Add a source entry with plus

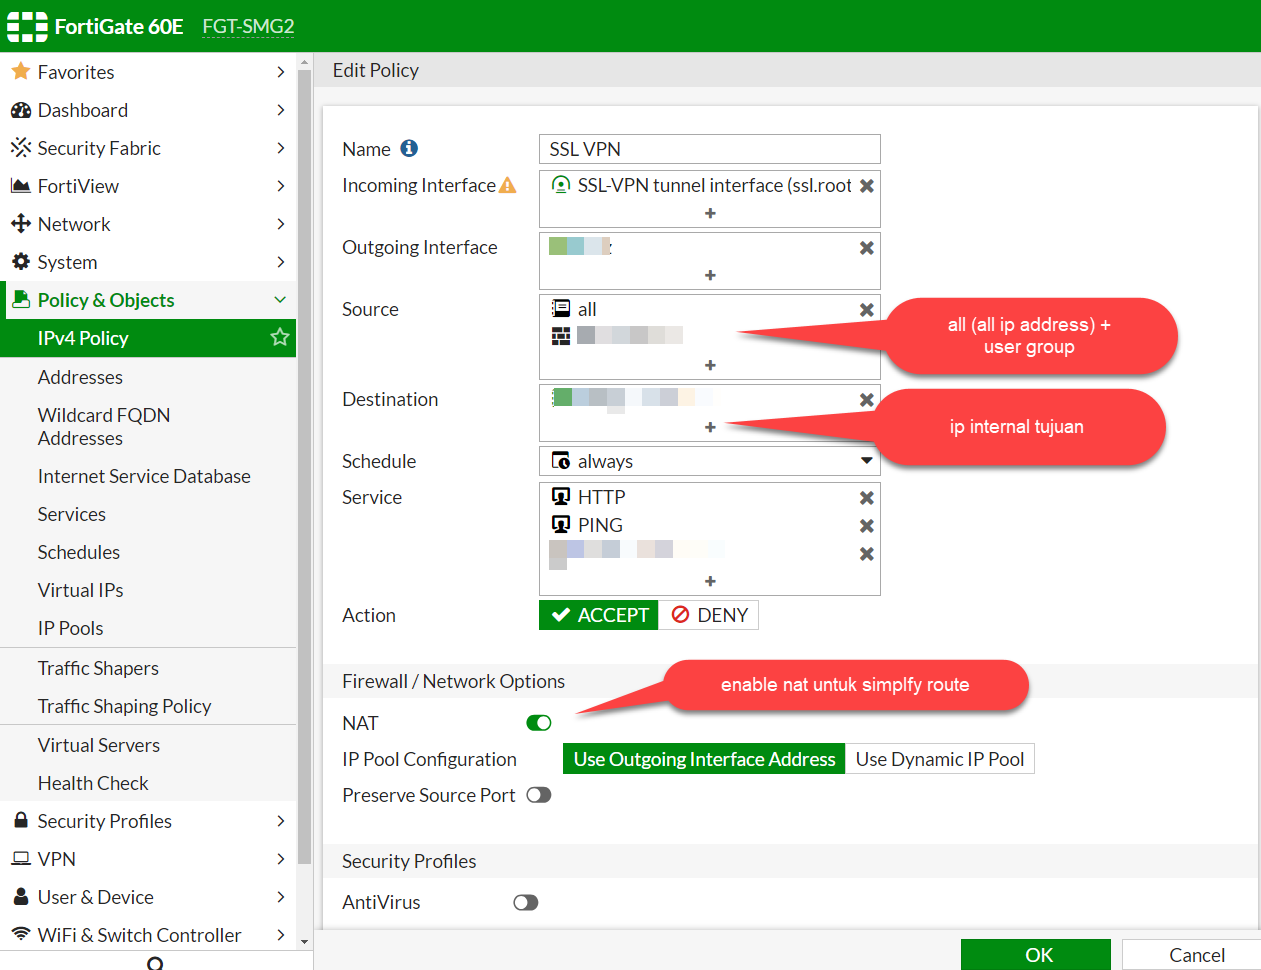tap(710, 365)
